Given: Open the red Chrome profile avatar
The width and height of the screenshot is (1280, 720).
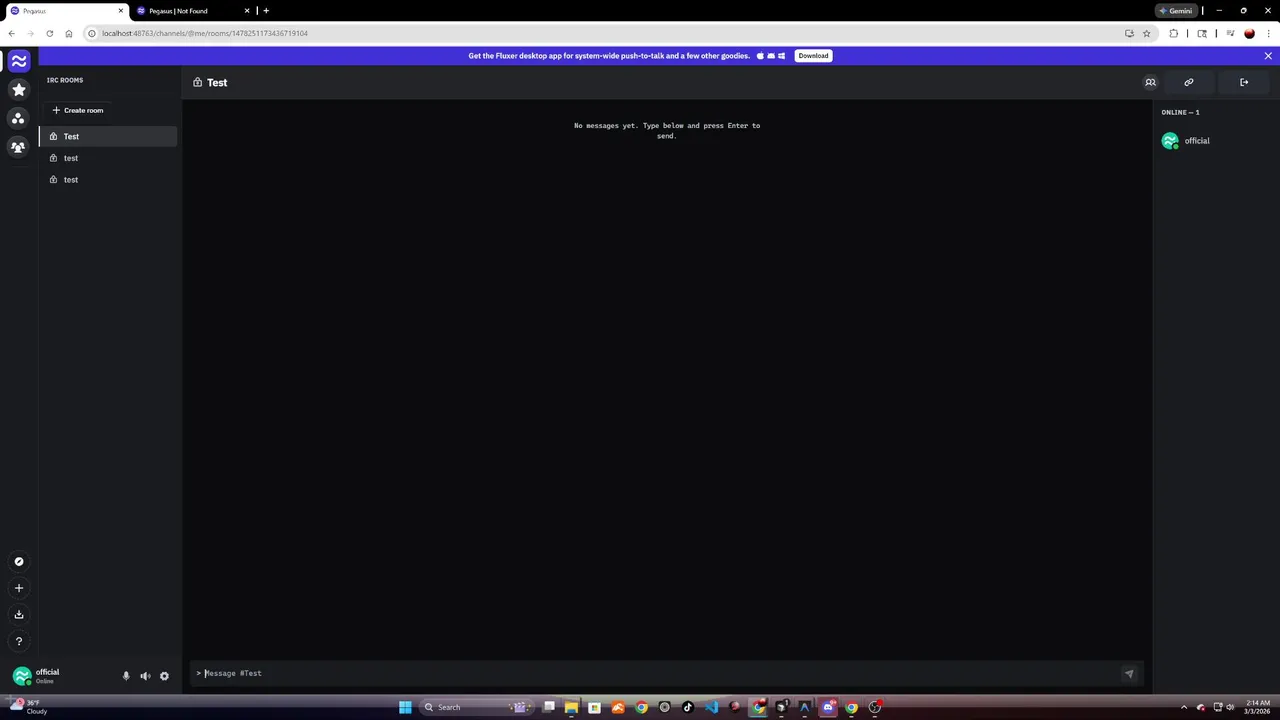Looking at the screenshot, I should pos(1249,33).
